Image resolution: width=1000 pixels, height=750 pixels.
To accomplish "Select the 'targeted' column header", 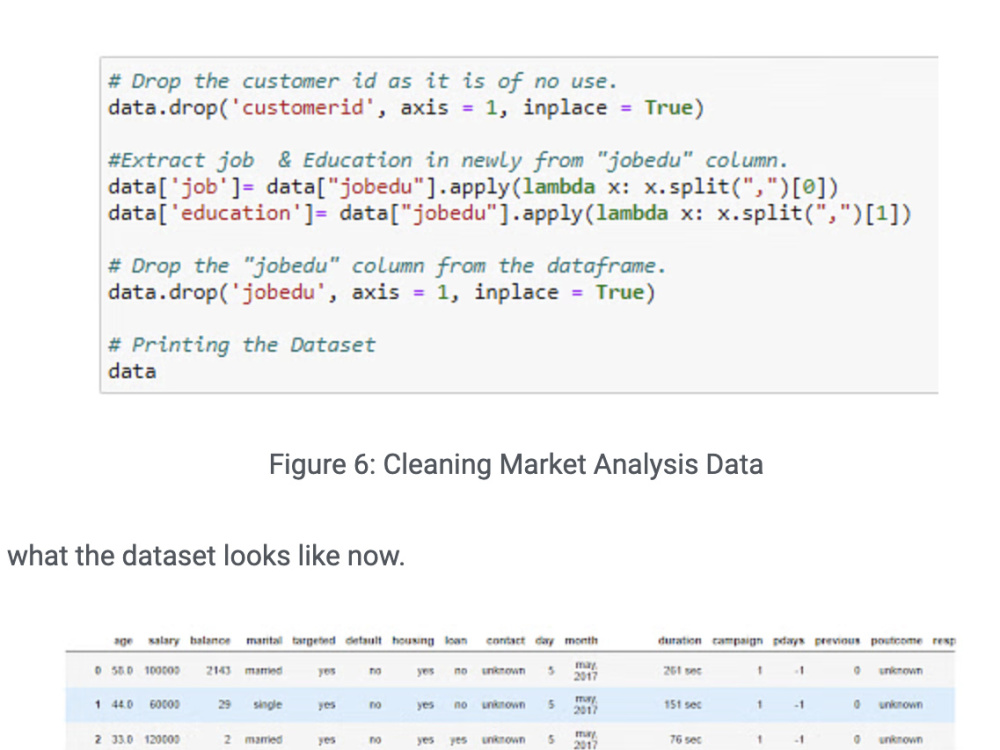I will pos(314,640).
